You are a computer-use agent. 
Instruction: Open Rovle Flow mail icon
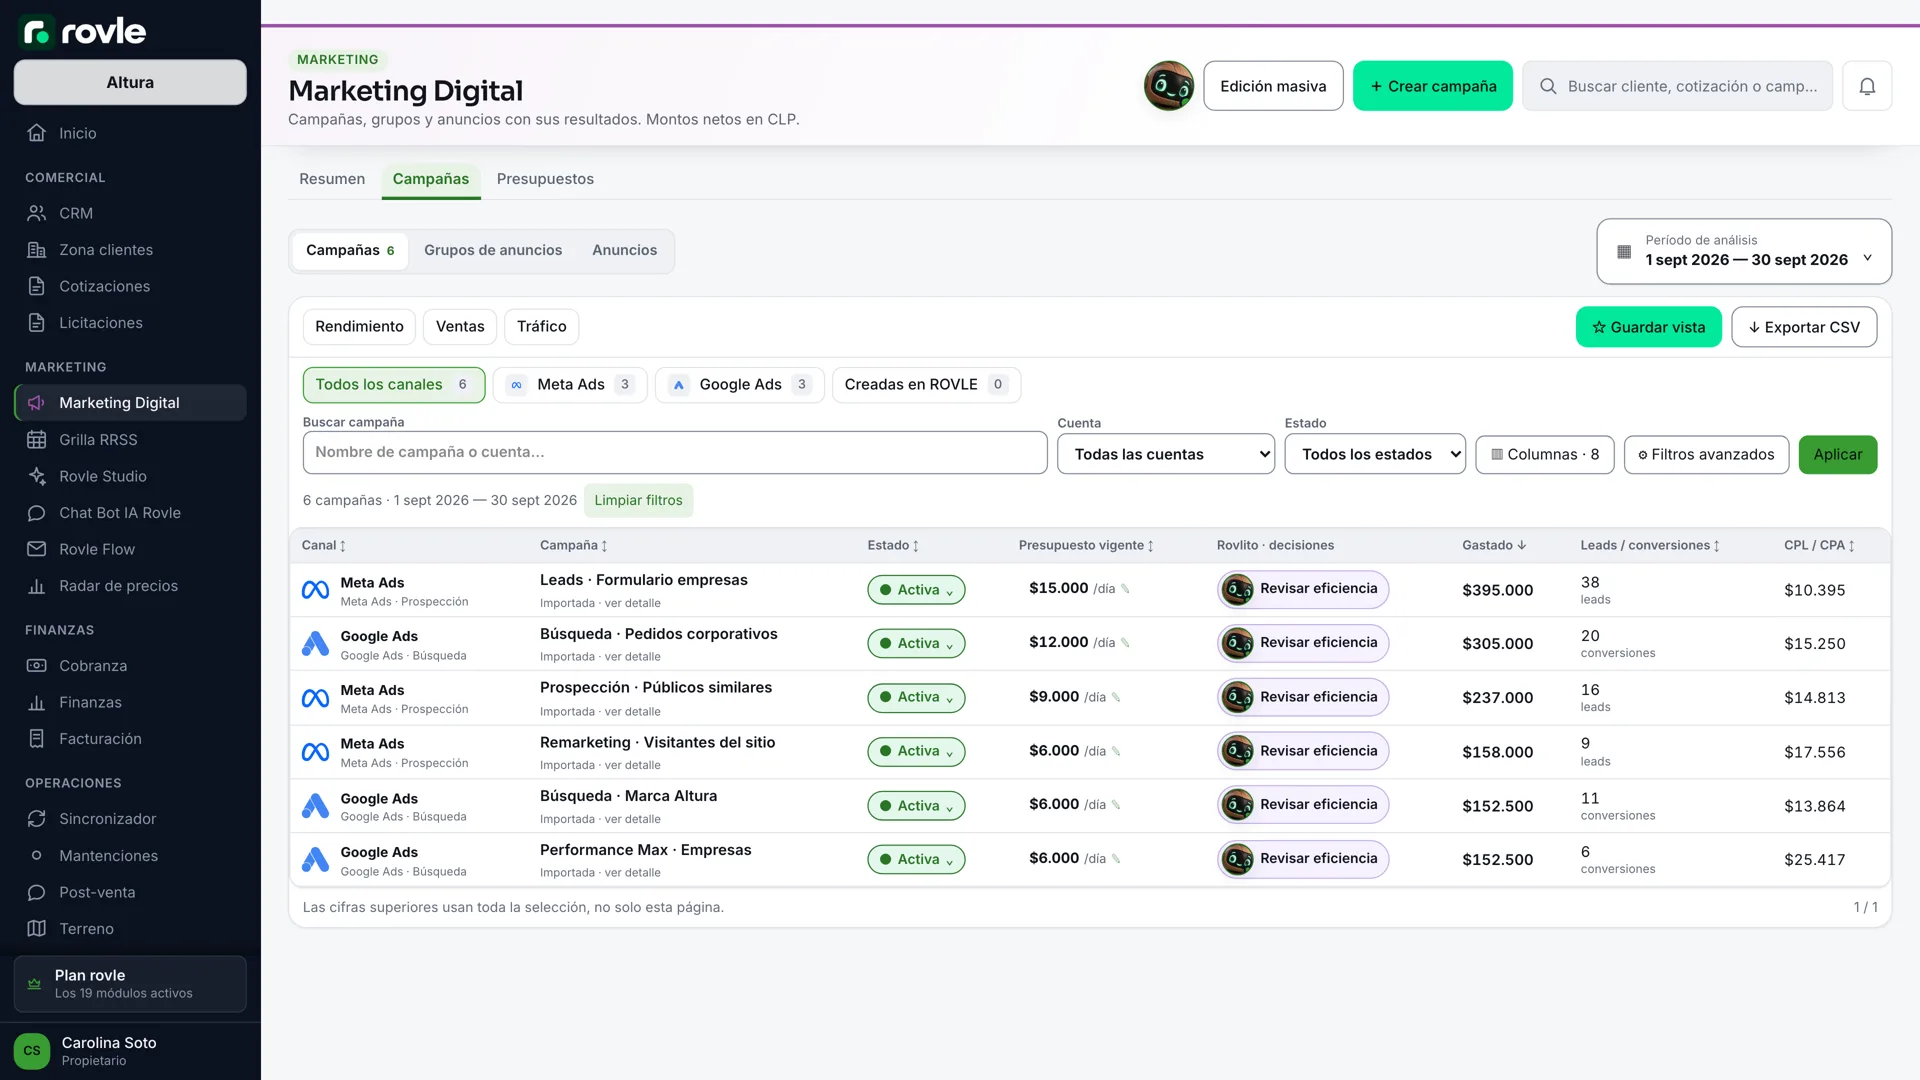click(x=37, y=549)
